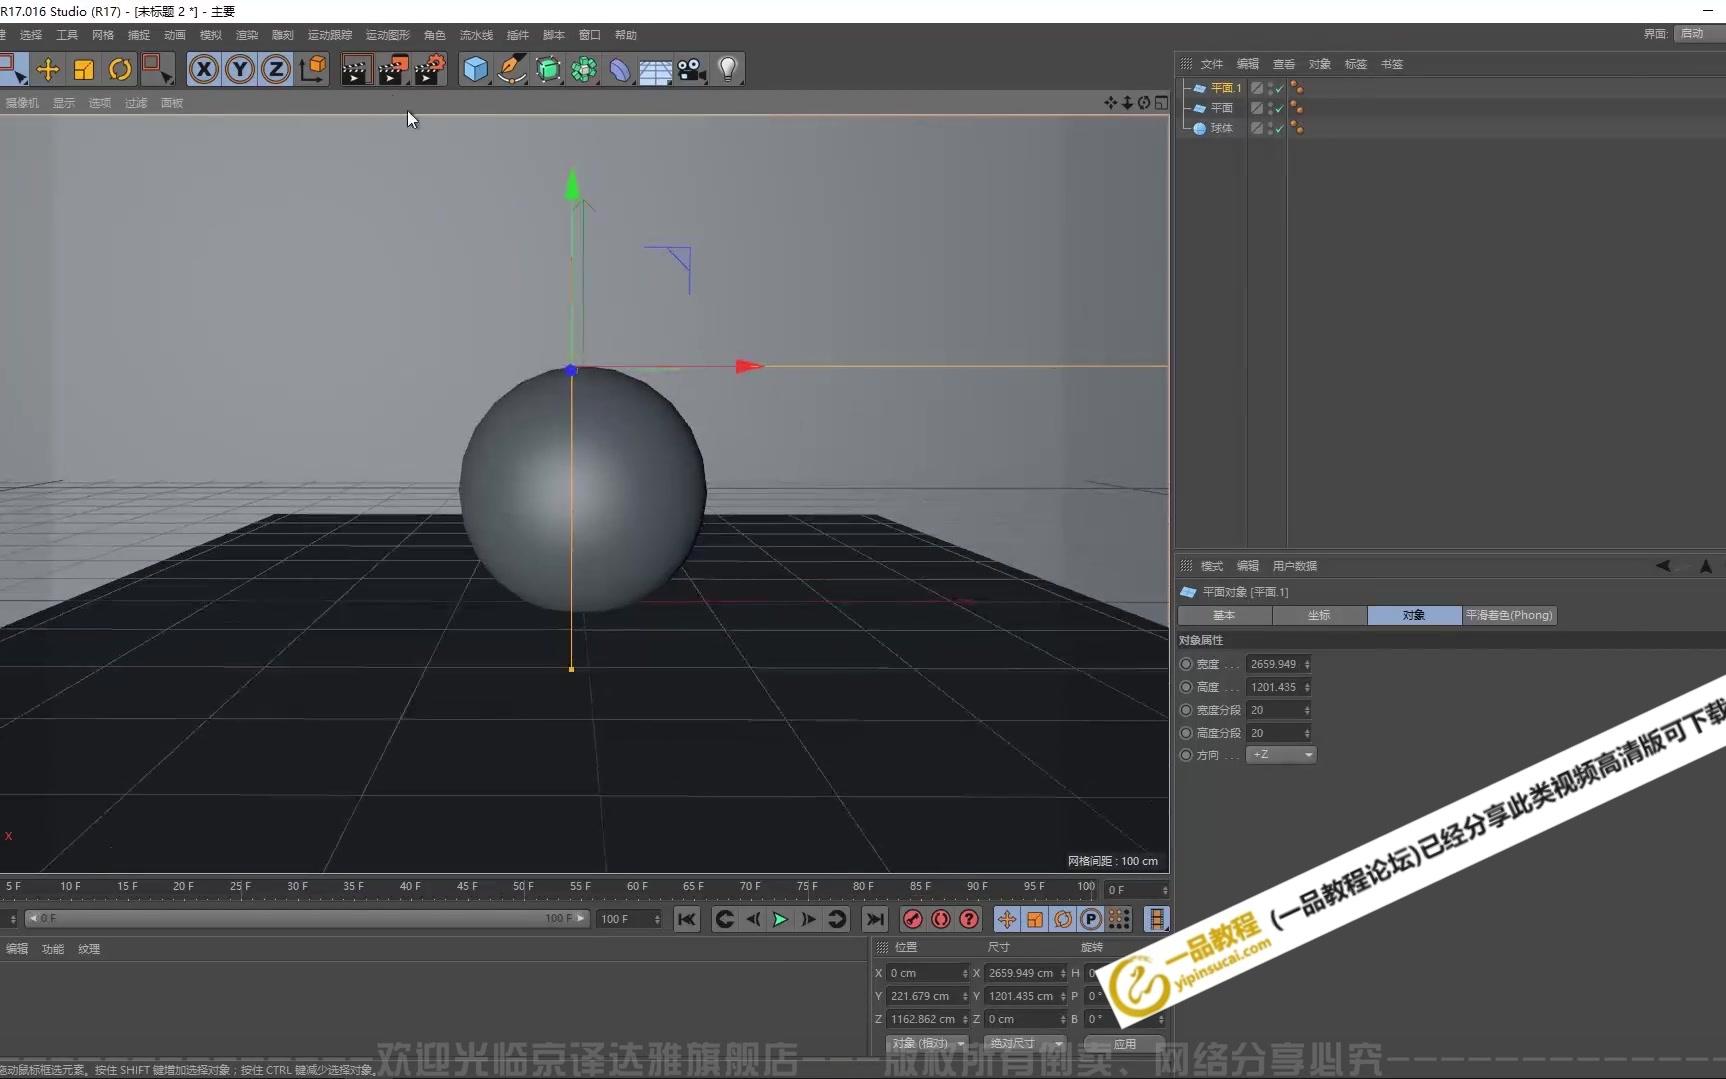Switch to the 坐标 attribute tab
Screen dimensions: 1726x1079
(1319, 615)
